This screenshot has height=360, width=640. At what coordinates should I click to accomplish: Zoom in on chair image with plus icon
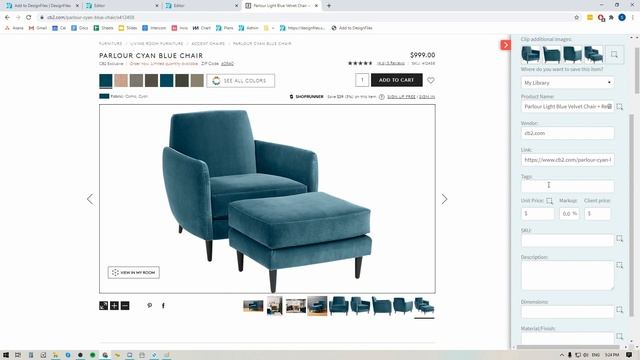tap(114, 305)
